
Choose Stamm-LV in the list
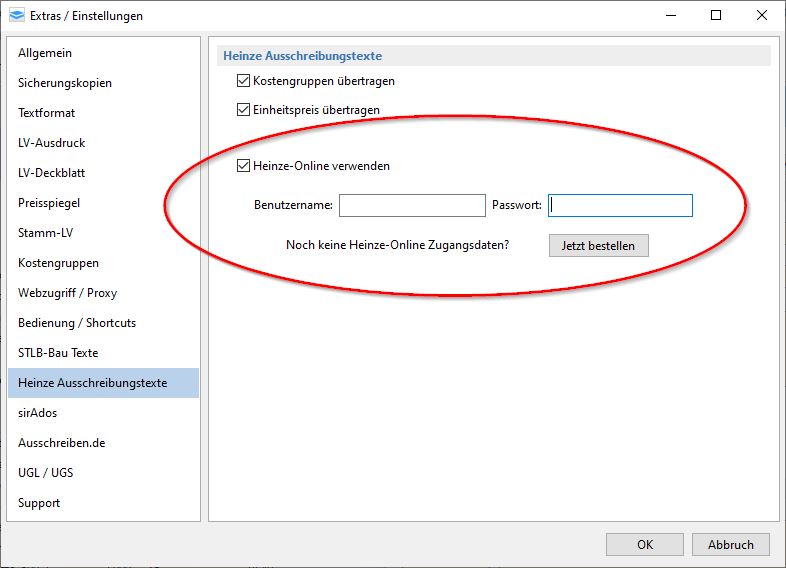[x=103, y=233]
